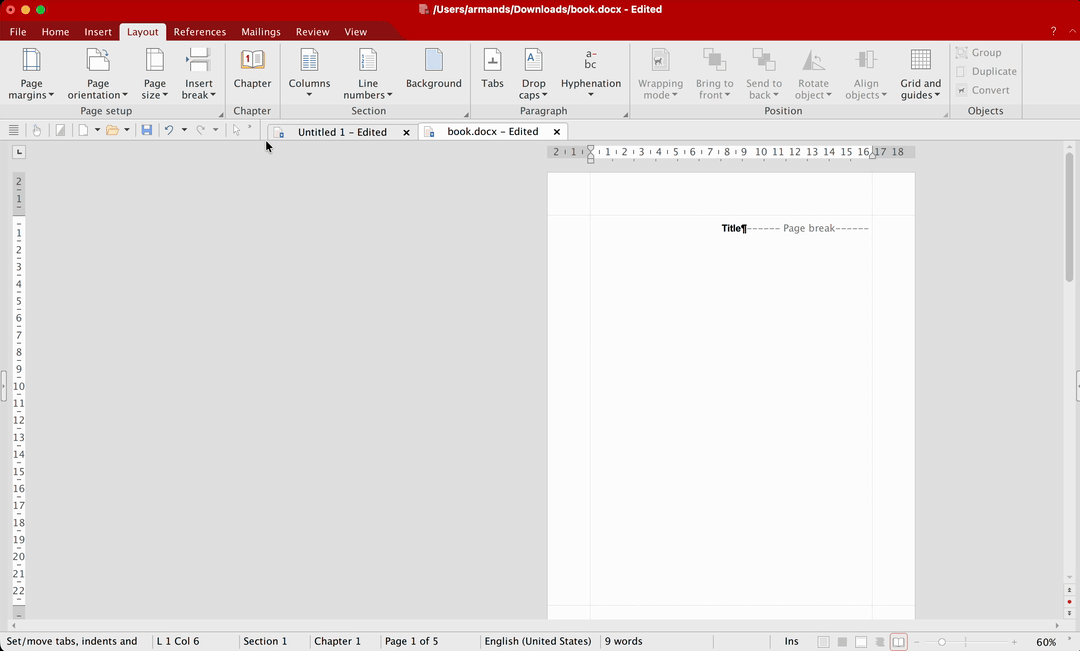Click the 60% zoom level
The width and height of the screenshot is (1080, 651).
[x=1046, y=641]
